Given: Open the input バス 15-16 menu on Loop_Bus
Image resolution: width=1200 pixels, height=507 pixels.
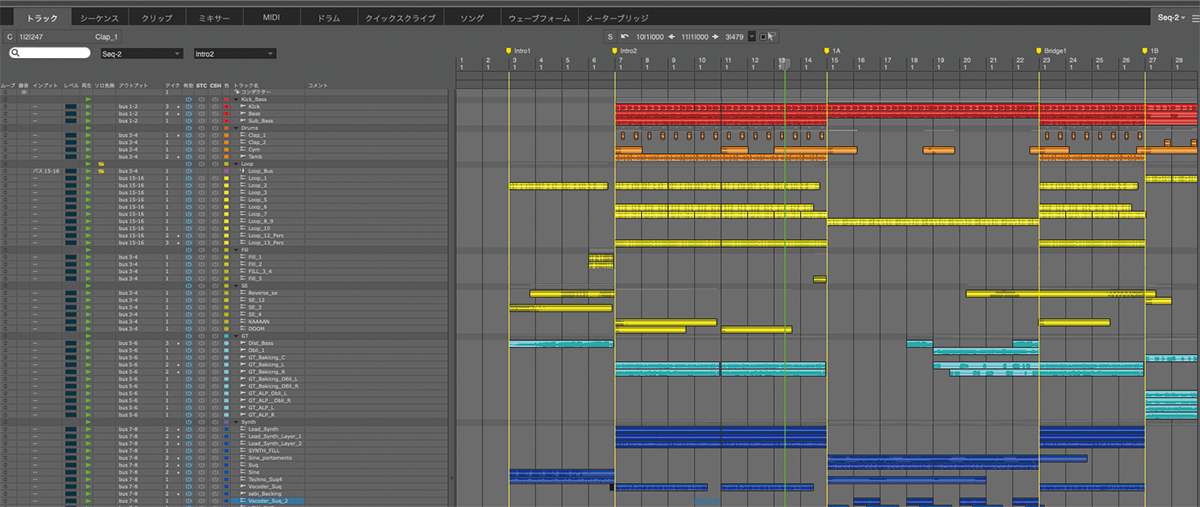Looking at the screenshot, I should coord(45,171).
